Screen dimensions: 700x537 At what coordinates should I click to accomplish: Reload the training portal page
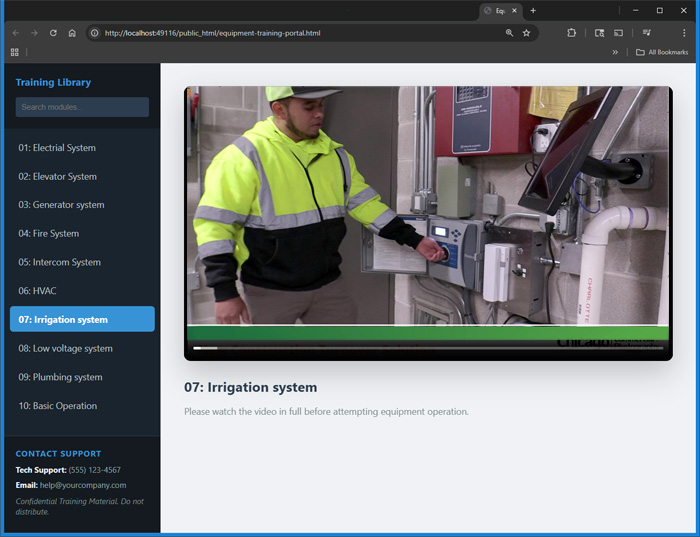53,33
